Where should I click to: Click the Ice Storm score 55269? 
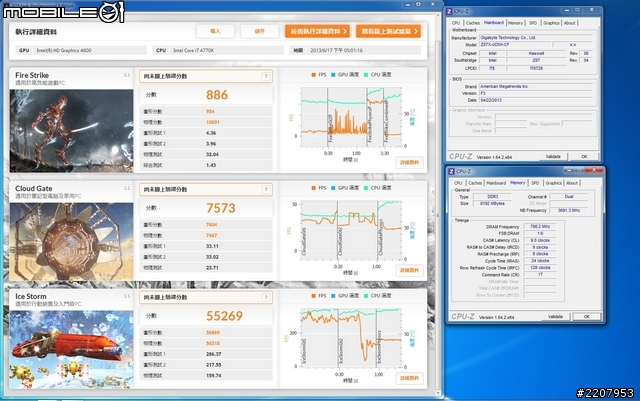coord(224,316)
